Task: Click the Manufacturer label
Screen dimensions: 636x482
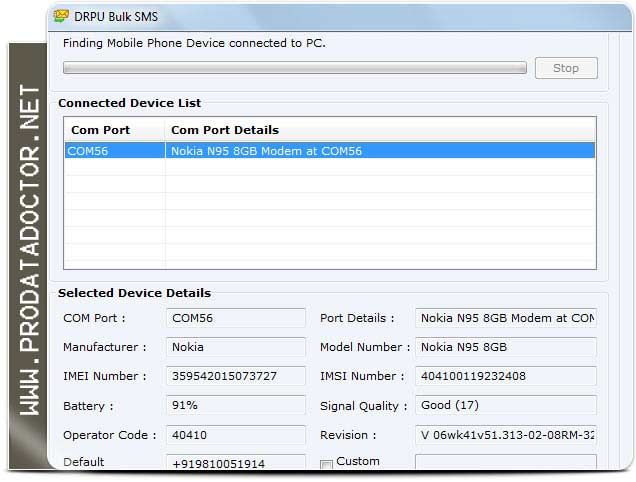Action: pos(105,347)
